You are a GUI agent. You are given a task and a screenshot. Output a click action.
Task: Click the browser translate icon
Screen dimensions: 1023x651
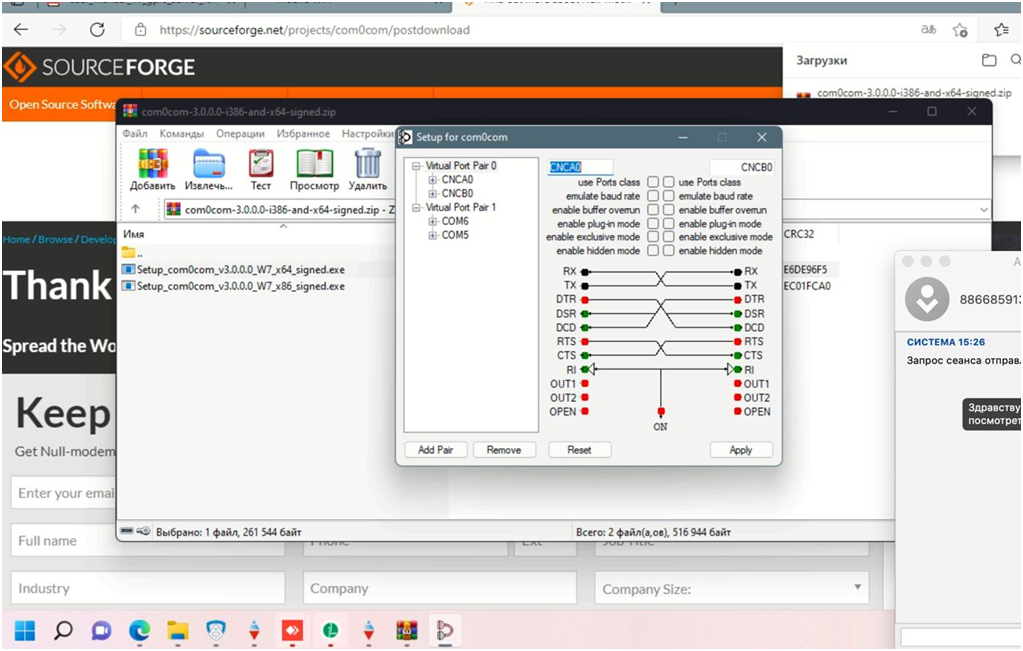coord(928,30)
